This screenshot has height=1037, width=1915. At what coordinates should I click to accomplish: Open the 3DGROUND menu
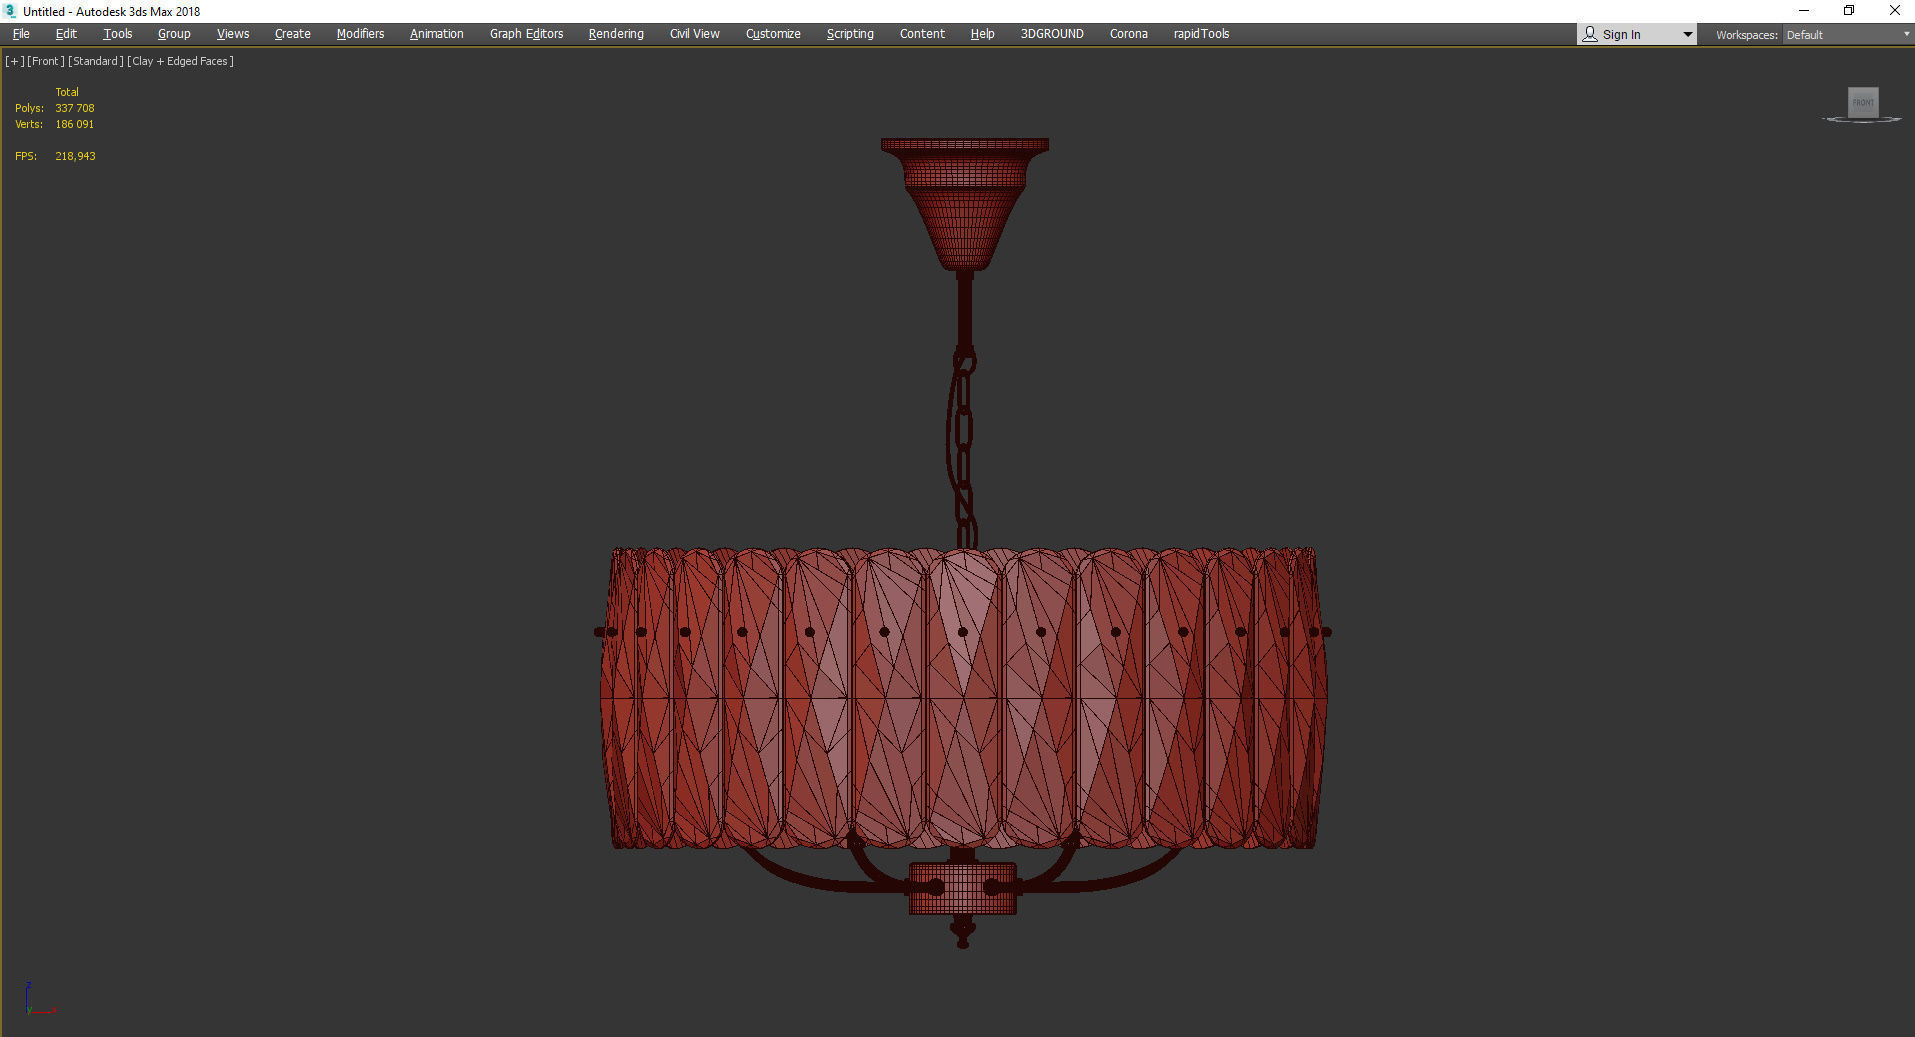click(1051, 34)
